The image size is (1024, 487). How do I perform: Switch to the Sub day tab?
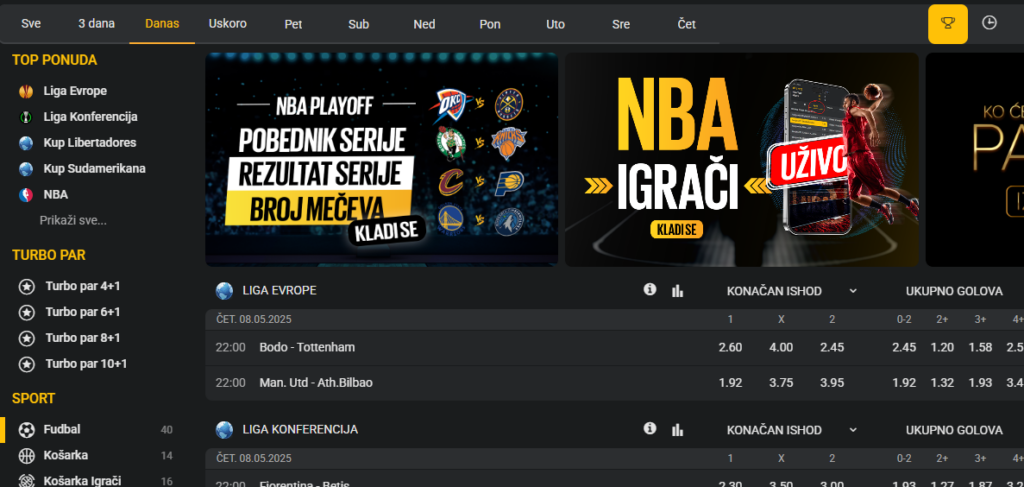point(359,24)
